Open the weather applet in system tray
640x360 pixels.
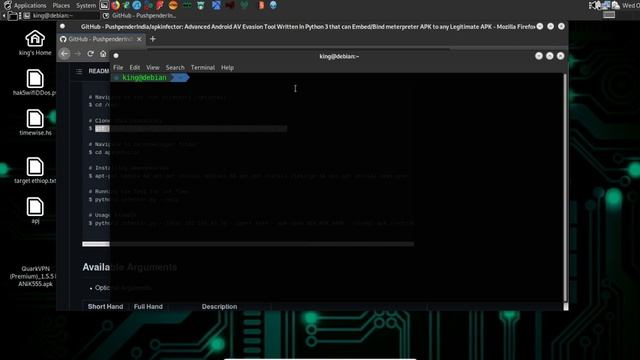click(616, 5)
